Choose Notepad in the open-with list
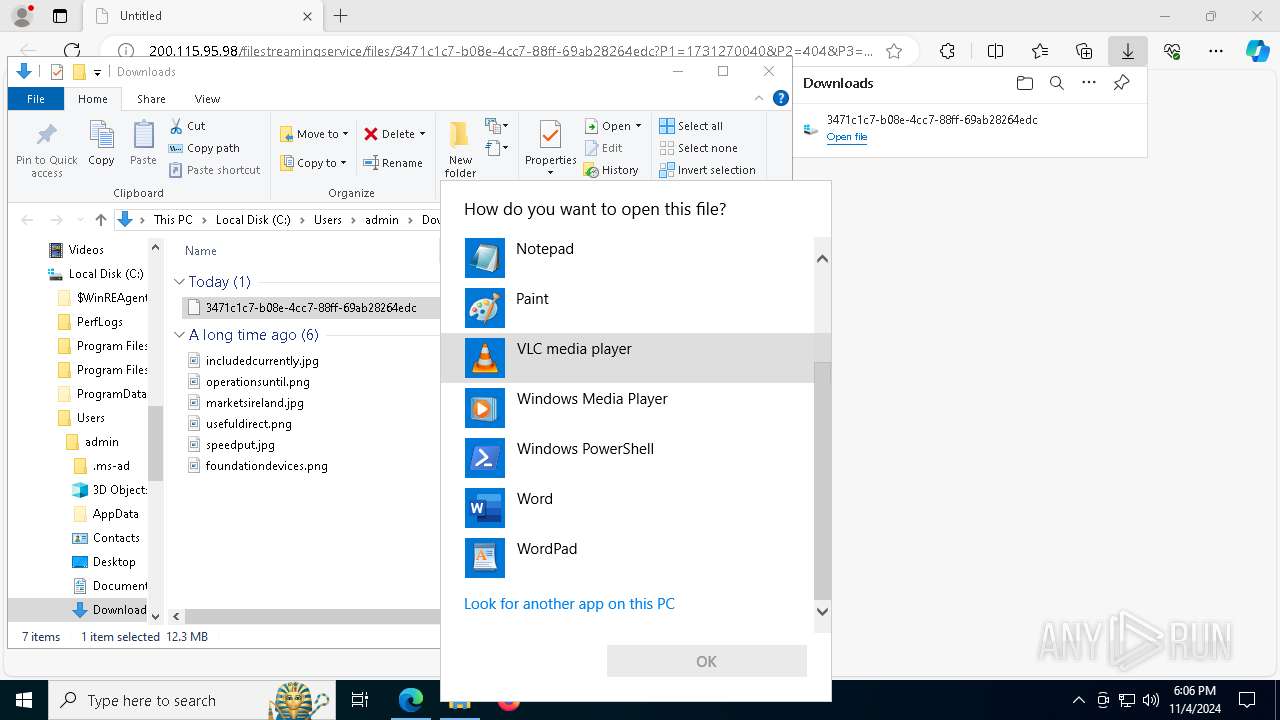1280x720 pixels. [627, 258]
